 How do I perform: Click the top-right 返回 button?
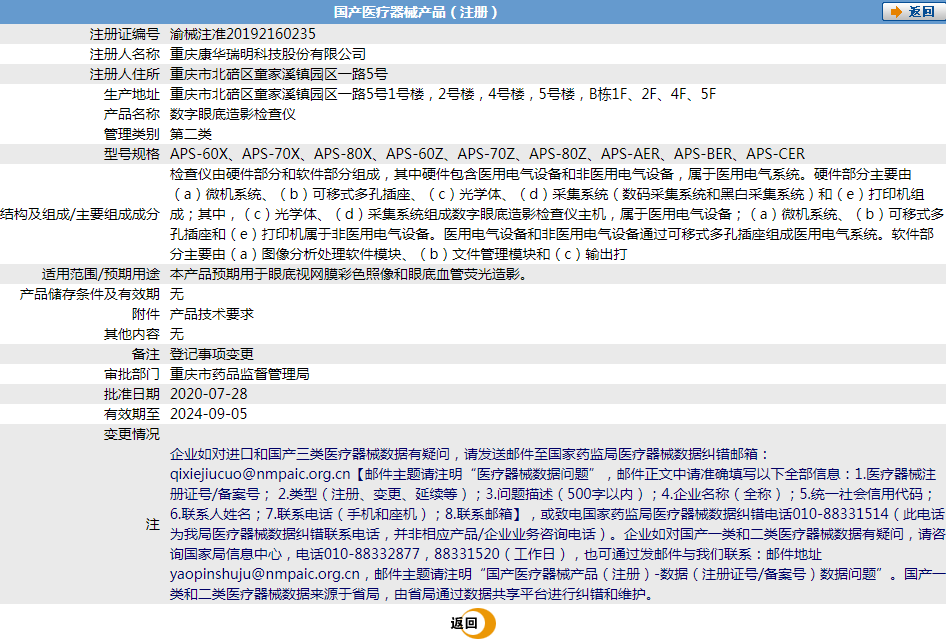pyautogui.click(x=914, y=11)
